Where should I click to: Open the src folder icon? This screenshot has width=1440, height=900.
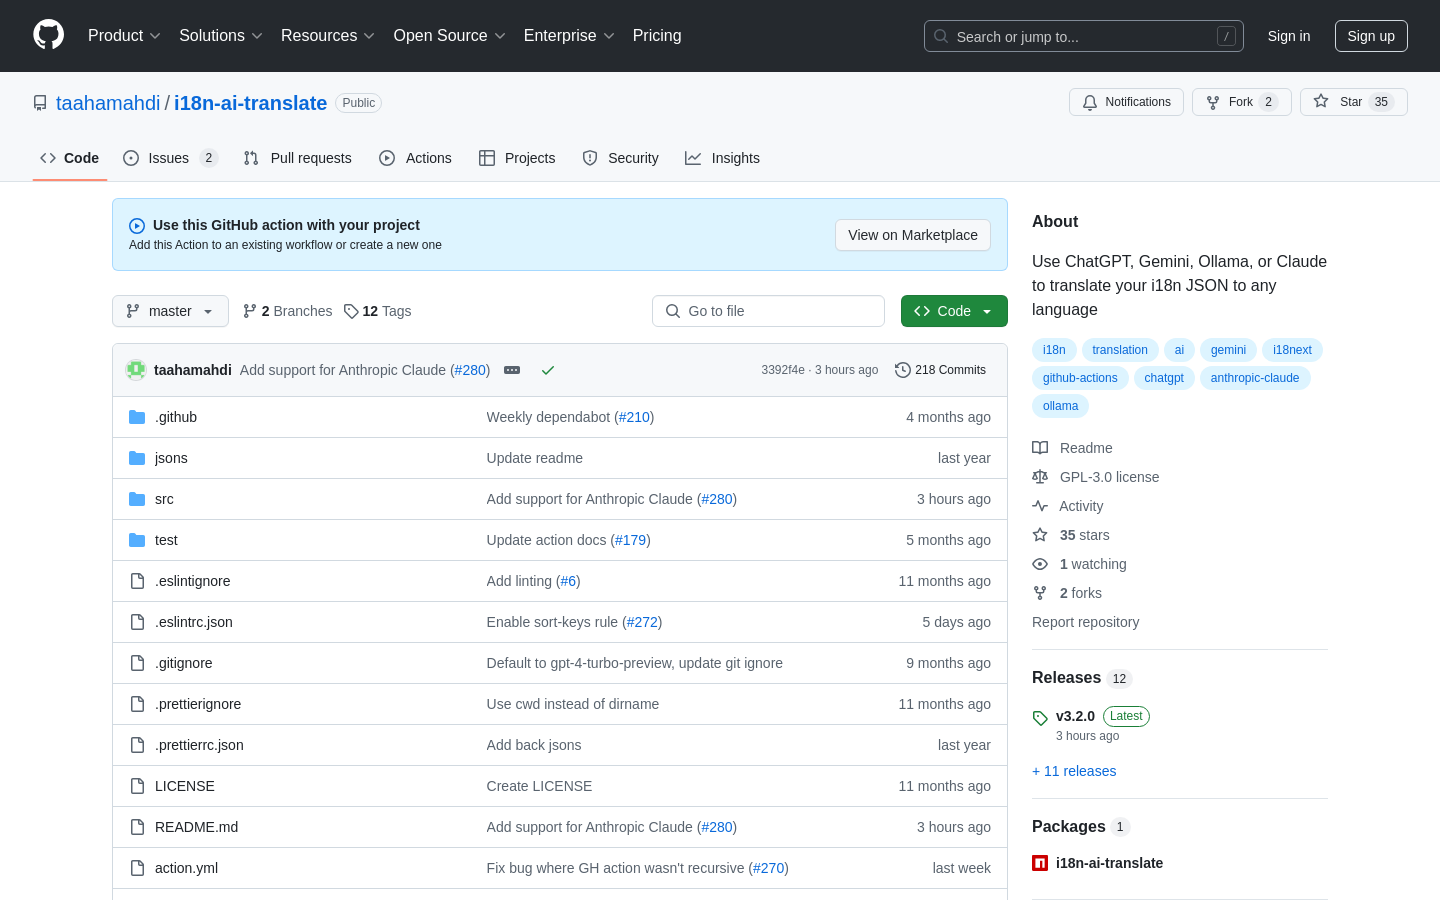click(137, 499)
